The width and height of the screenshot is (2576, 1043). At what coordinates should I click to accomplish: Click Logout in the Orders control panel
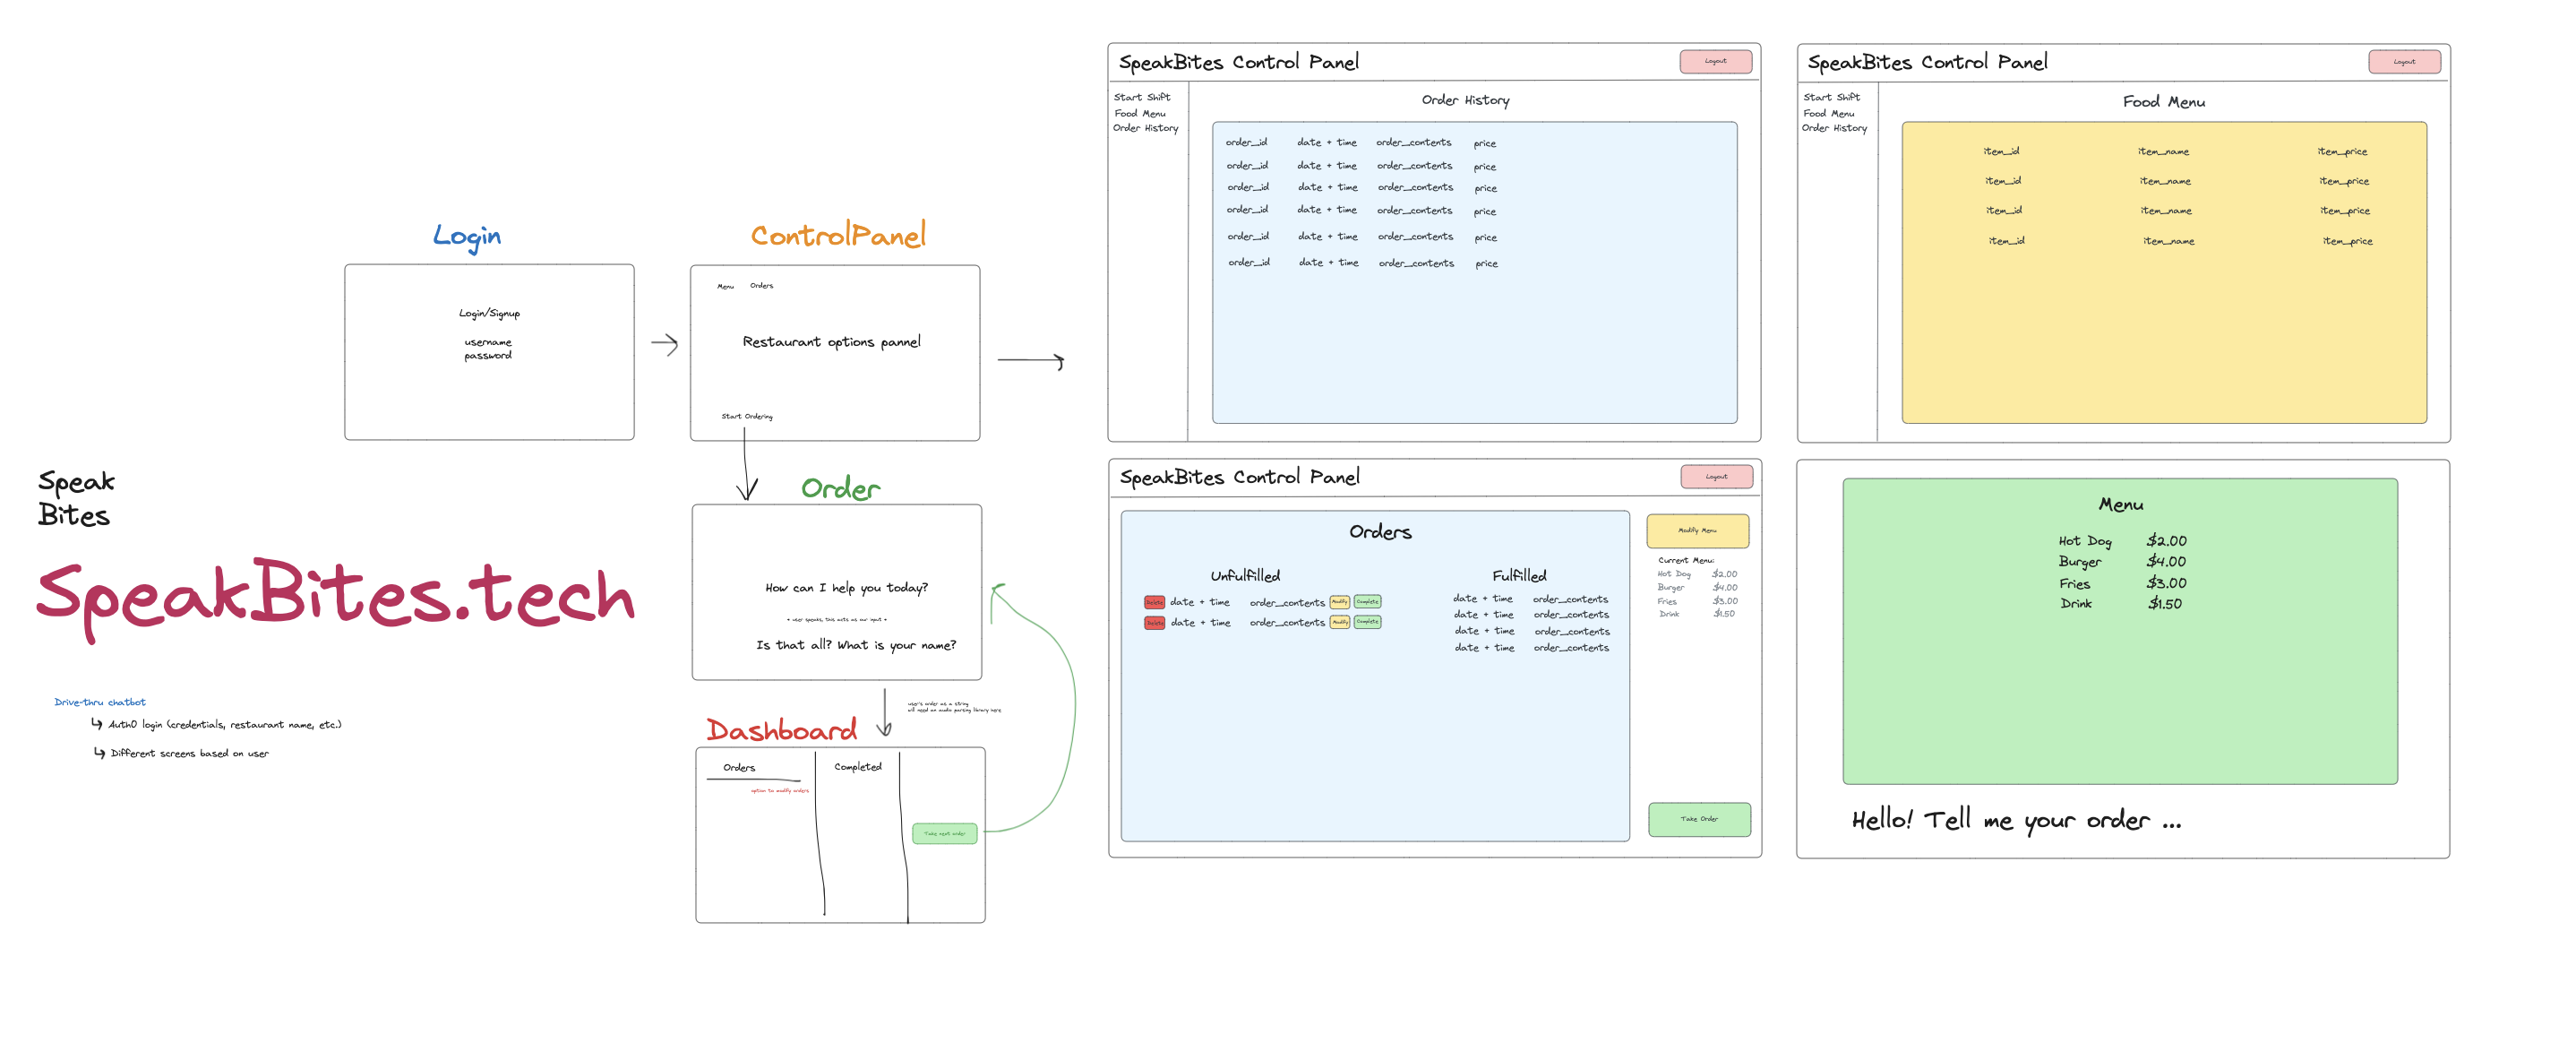[1716, 477]
